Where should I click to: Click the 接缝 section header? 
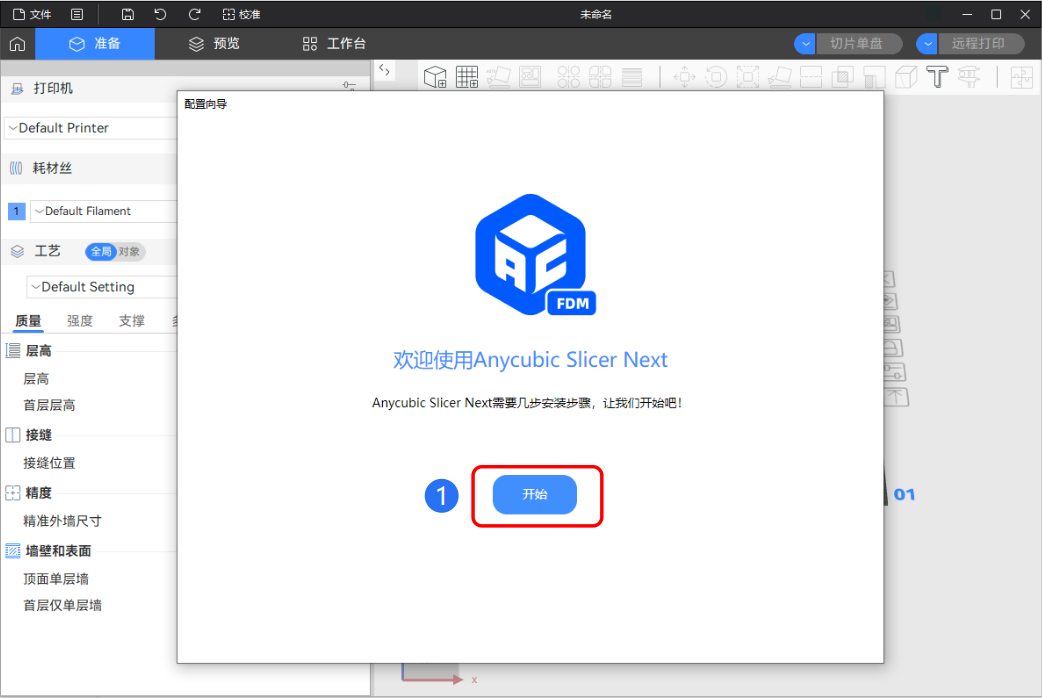pos(39,435)
